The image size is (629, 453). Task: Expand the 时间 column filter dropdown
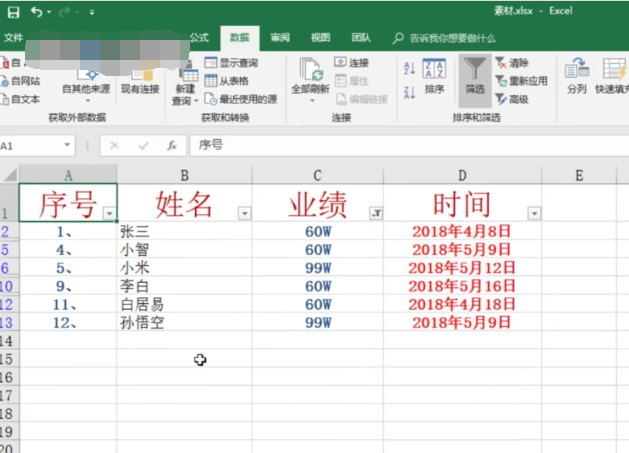[534, 213]
